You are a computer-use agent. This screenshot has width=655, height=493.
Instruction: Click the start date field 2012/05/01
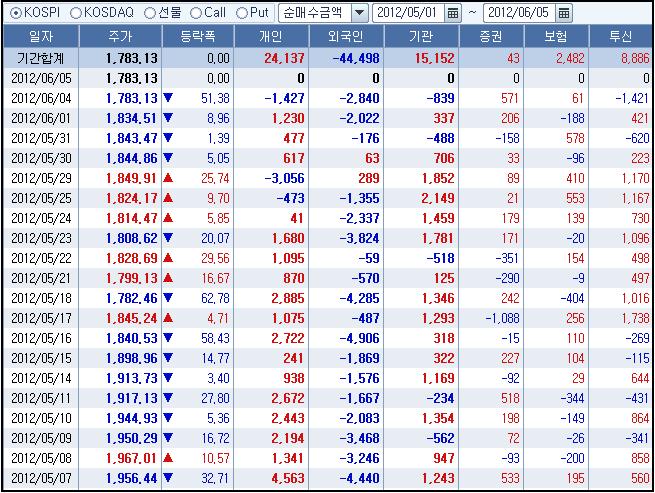click(409, 13)
